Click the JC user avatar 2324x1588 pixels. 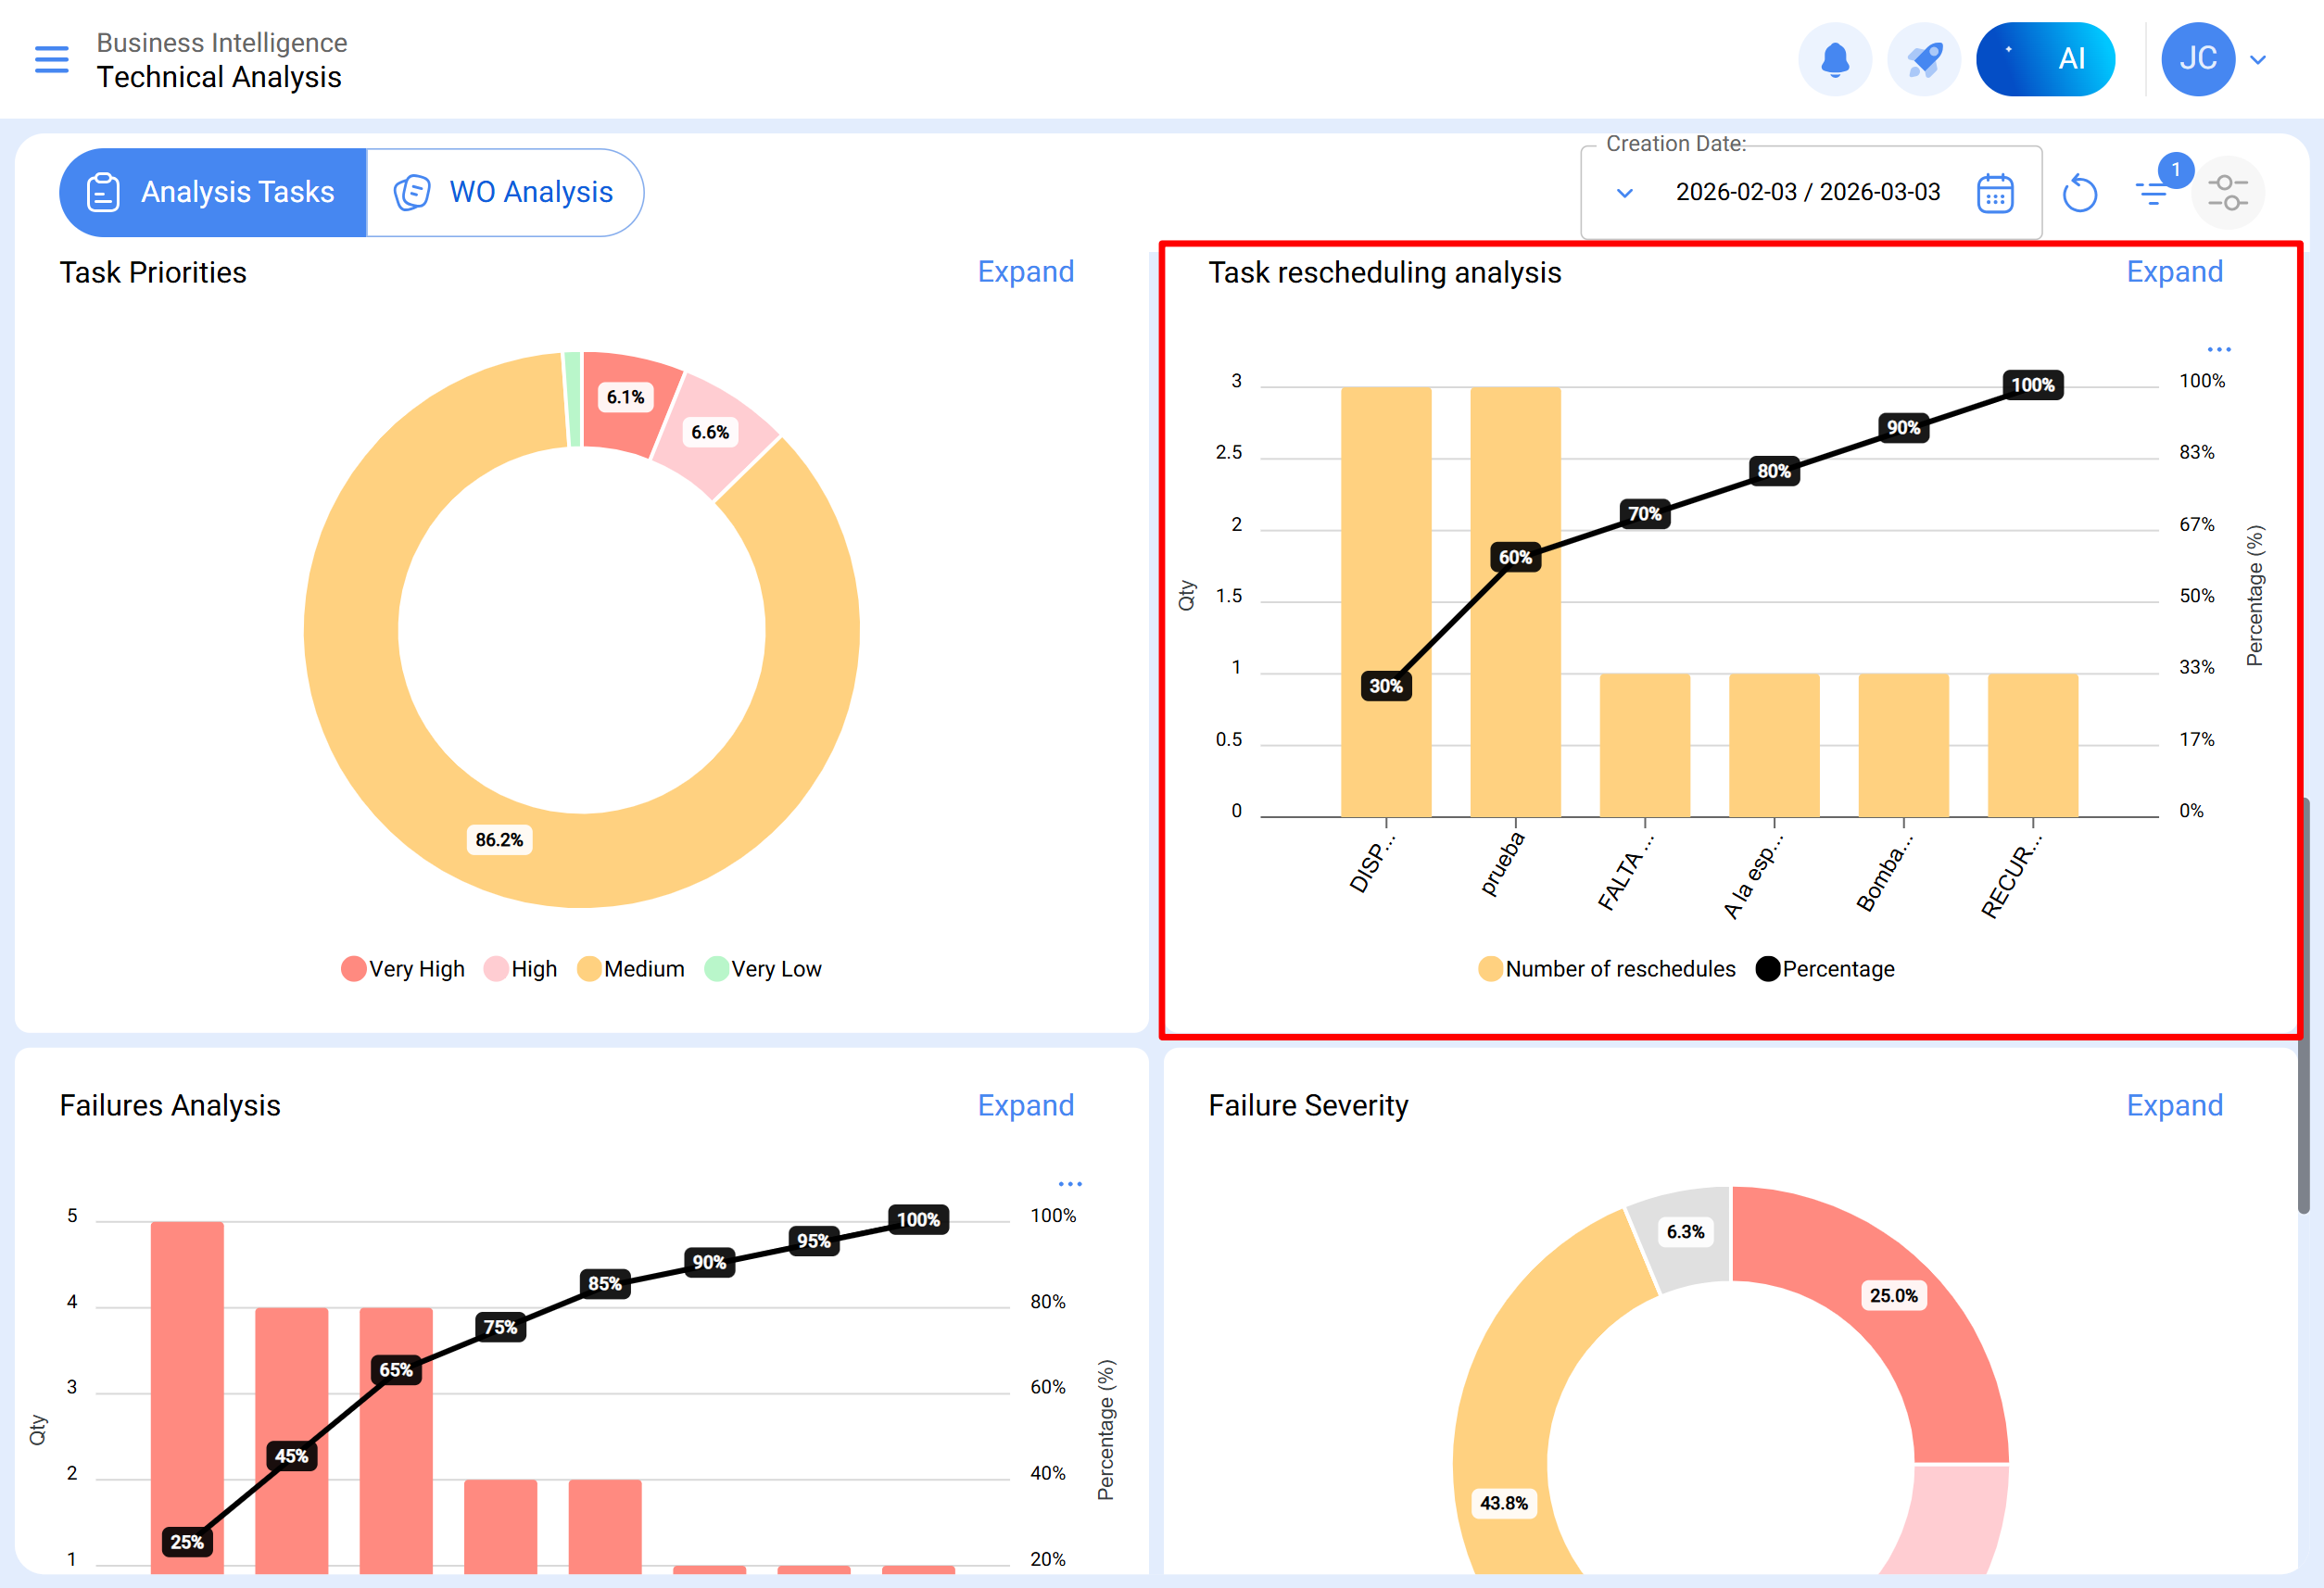click(x=2197, y=59)
